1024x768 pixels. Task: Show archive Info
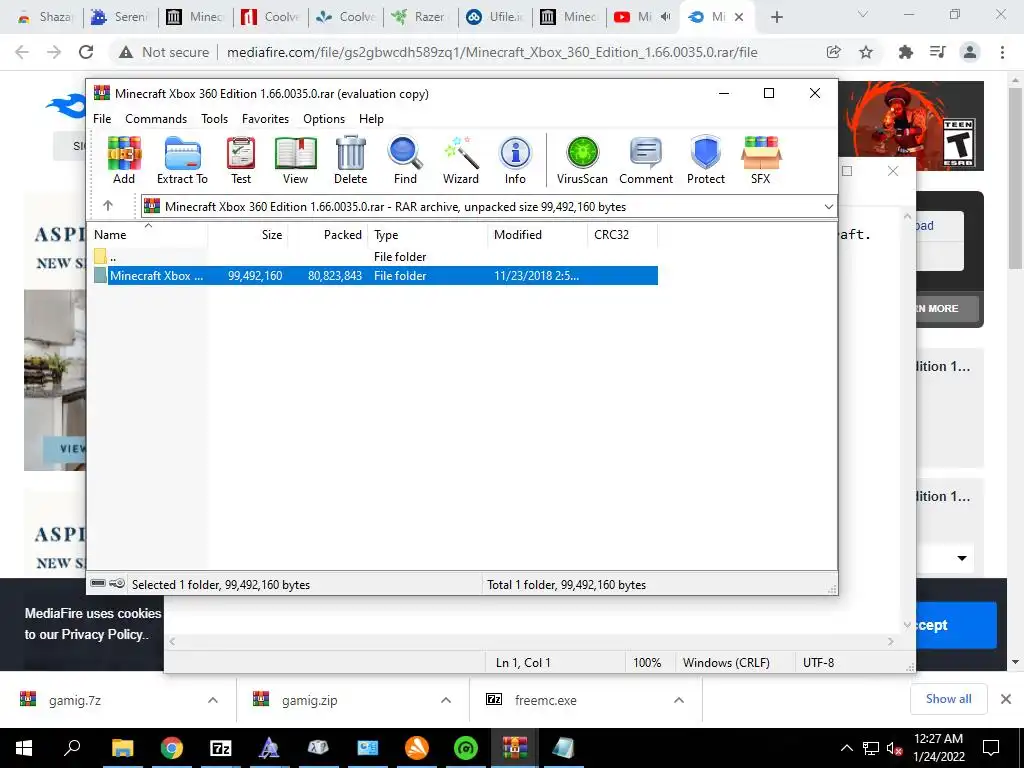[x=515, y=160]
